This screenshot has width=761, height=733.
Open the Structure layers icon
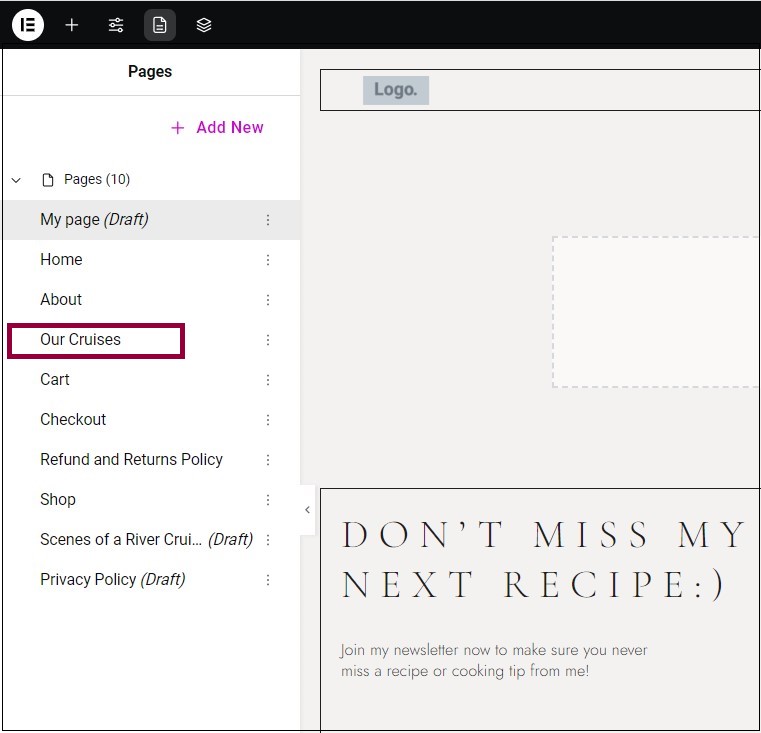point(204,25)
